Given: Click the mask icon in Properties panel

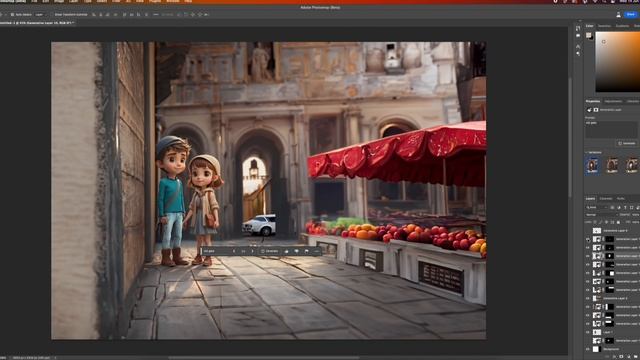Looking at the screenshot, I should click(596, 110).
